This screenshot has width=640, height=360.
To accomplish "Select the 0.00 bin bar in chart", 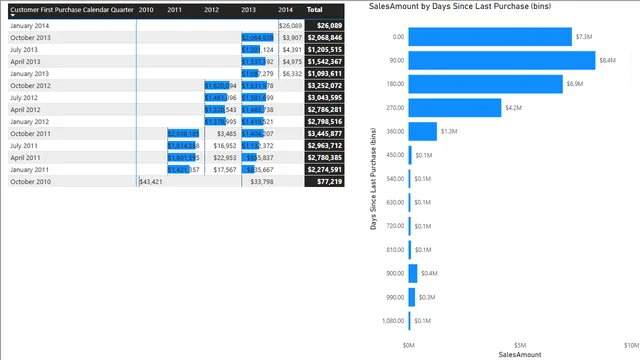I will point(490,37).
